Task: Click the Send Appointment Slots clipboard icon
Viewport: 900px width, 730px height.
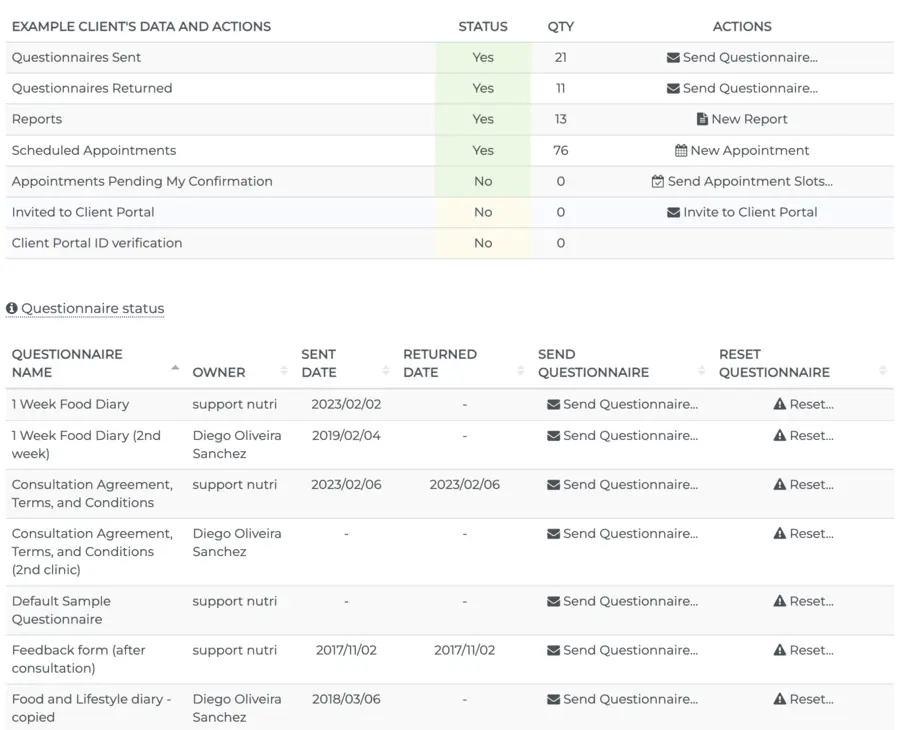Action: pos(657,181)
